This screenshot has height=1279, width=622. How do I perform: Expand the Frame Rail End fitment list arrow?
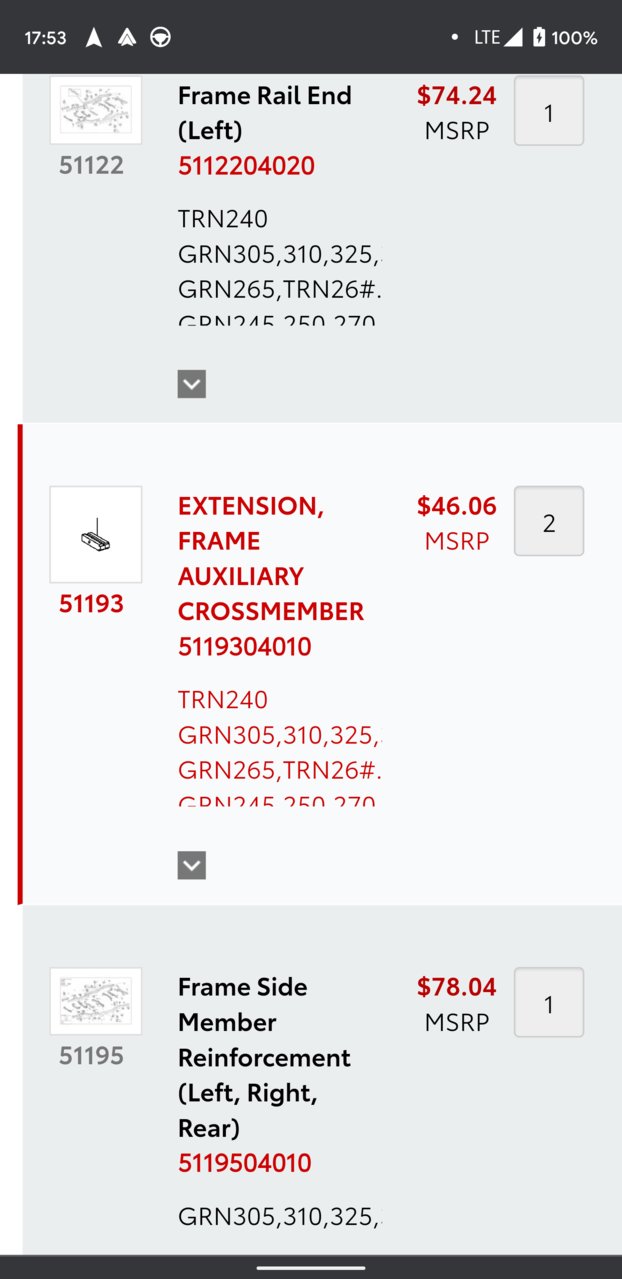coord(192,384)
